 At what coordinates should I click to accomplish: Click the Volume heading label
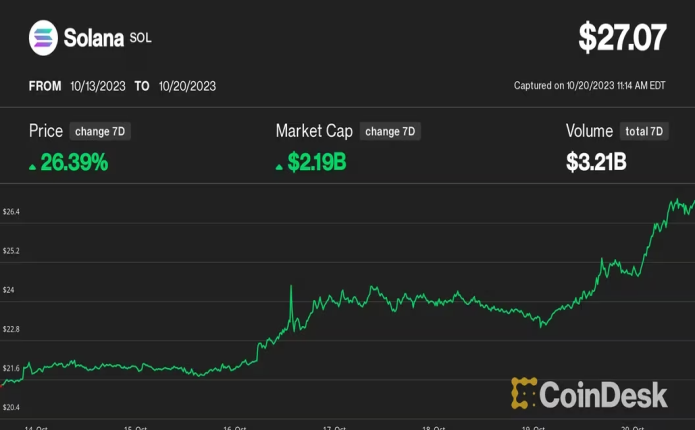point(589,131)
